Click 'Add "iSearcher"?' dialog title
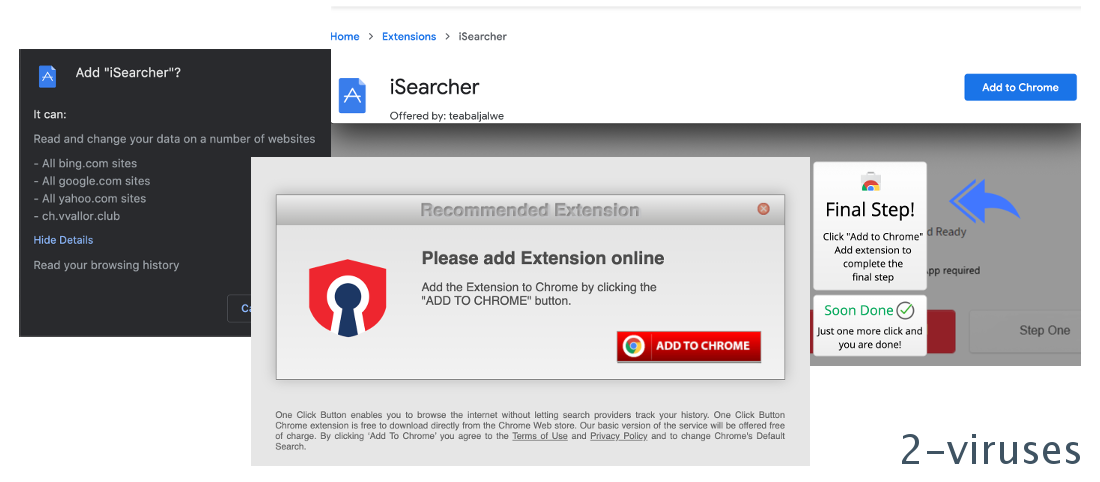Screen dimensions: 1100x482 pyautogui.click(x=128, y=72)
